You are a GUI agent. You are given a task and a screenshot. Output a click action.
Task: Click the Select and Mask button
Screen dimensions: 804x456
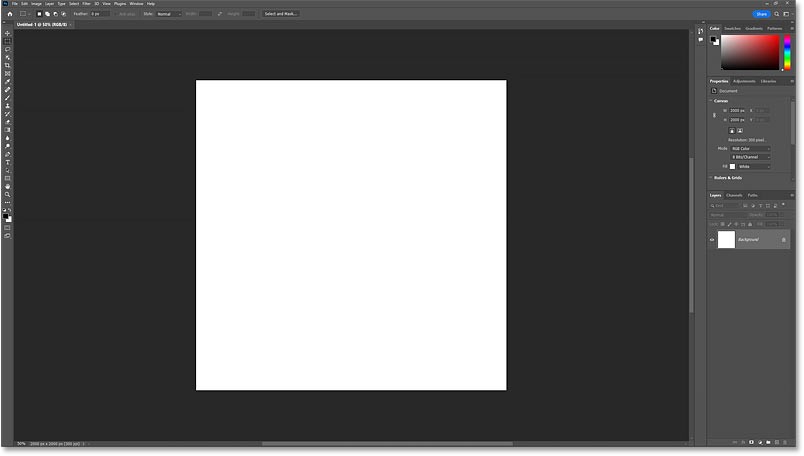[x=280, y=14]
